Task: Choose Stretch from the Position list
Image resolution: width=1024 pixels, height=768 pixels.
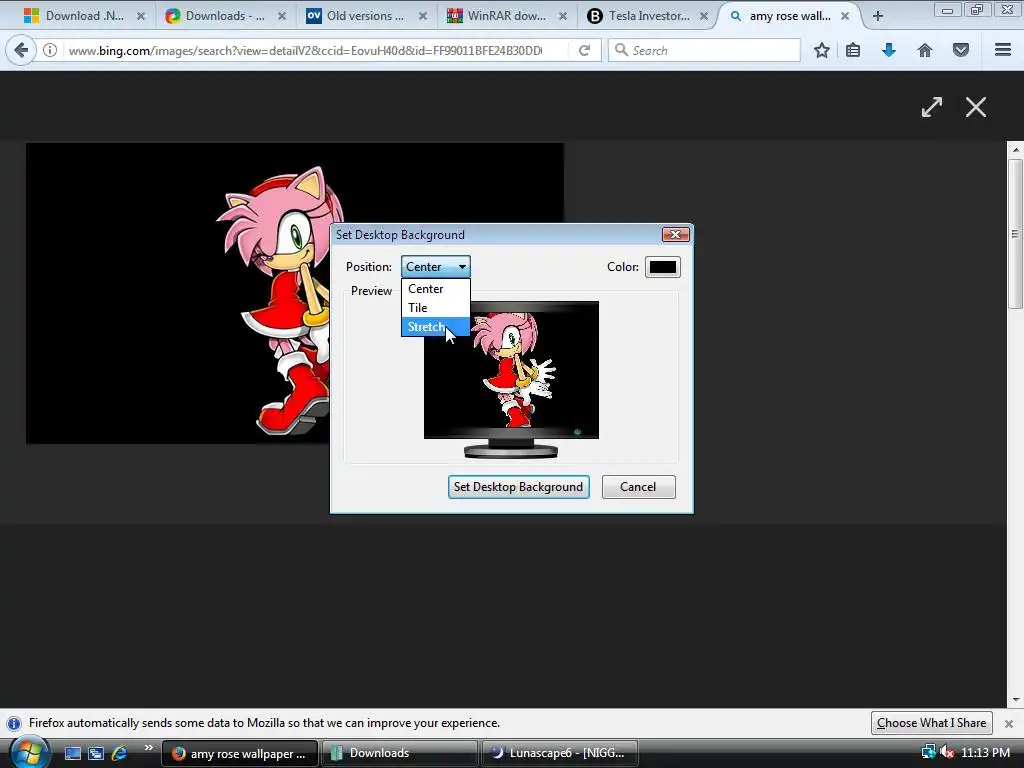Action: [436, 327]
